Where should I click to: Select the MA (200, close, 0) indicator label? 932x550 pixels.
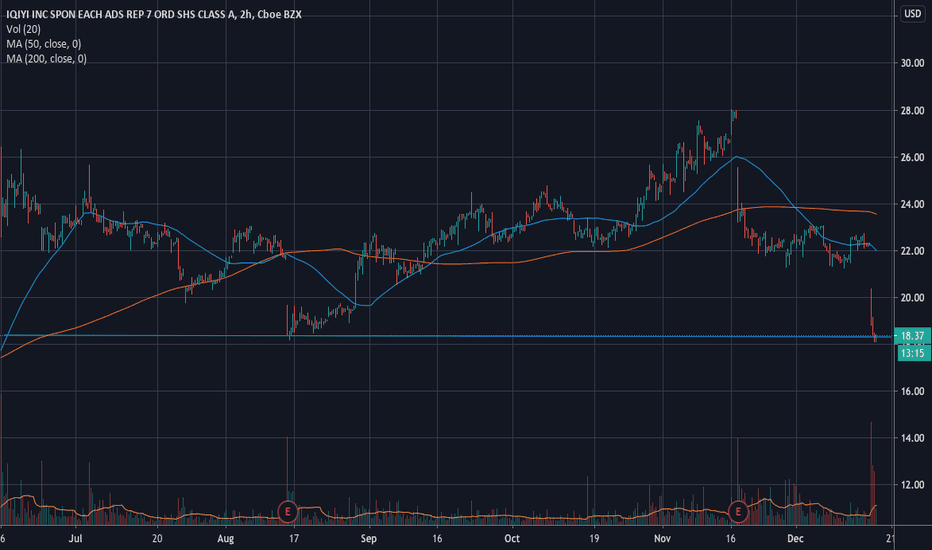[46, 59]
